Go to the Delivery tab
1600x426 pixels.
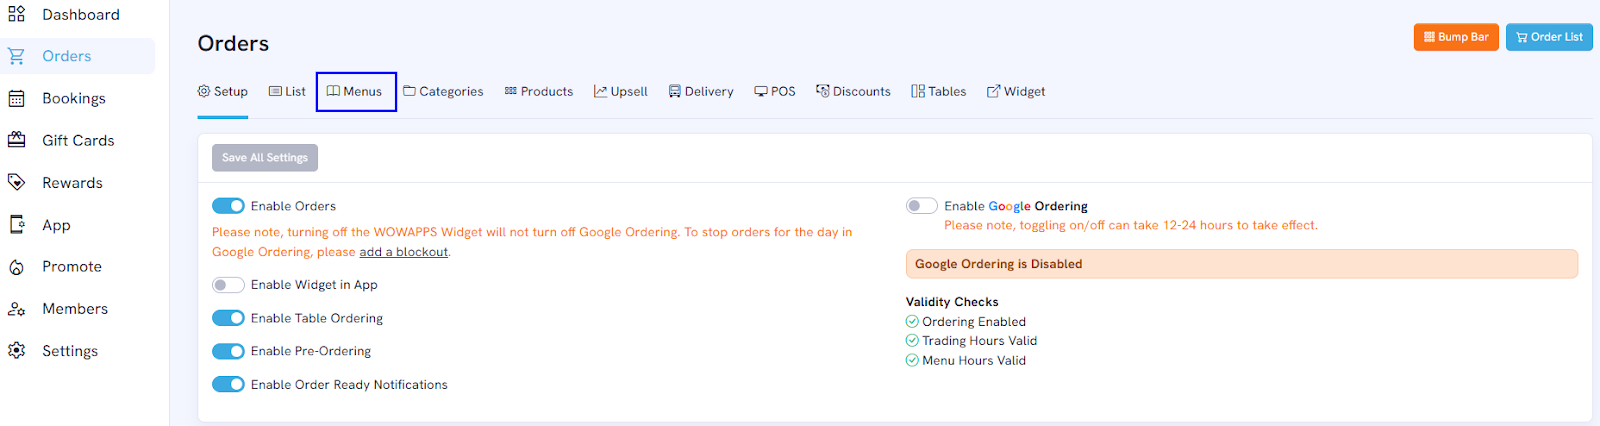pyautogui.click(x=701, y=91)
